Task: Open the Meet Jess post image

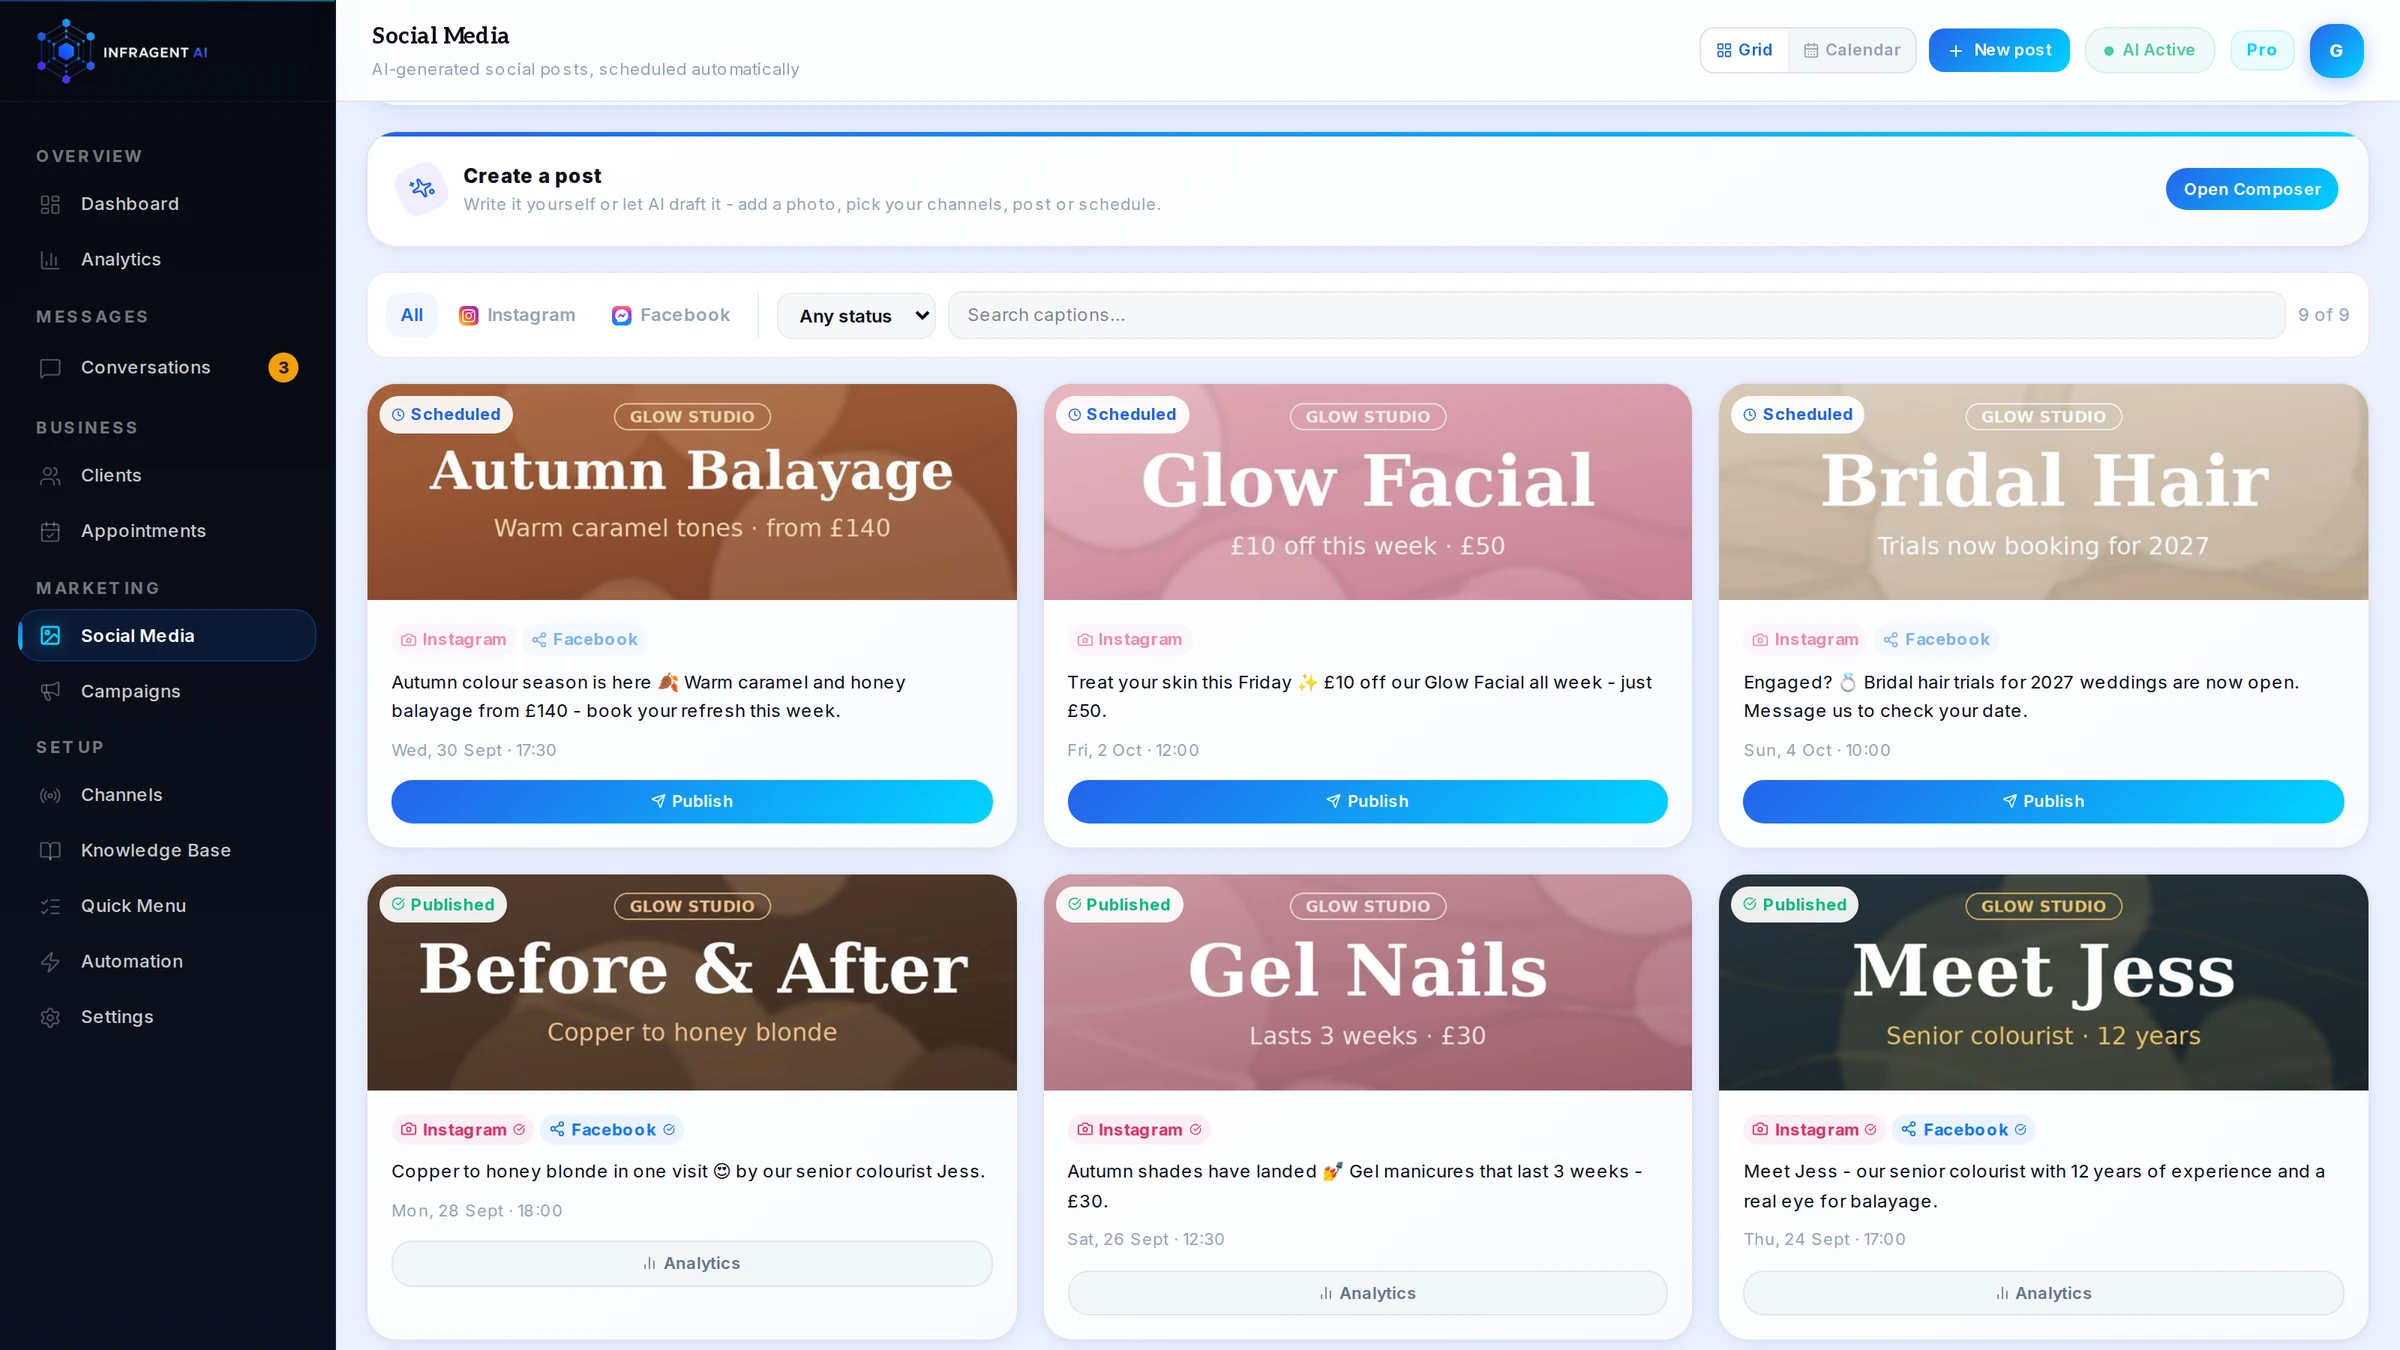Action: tap(2043, 982)
